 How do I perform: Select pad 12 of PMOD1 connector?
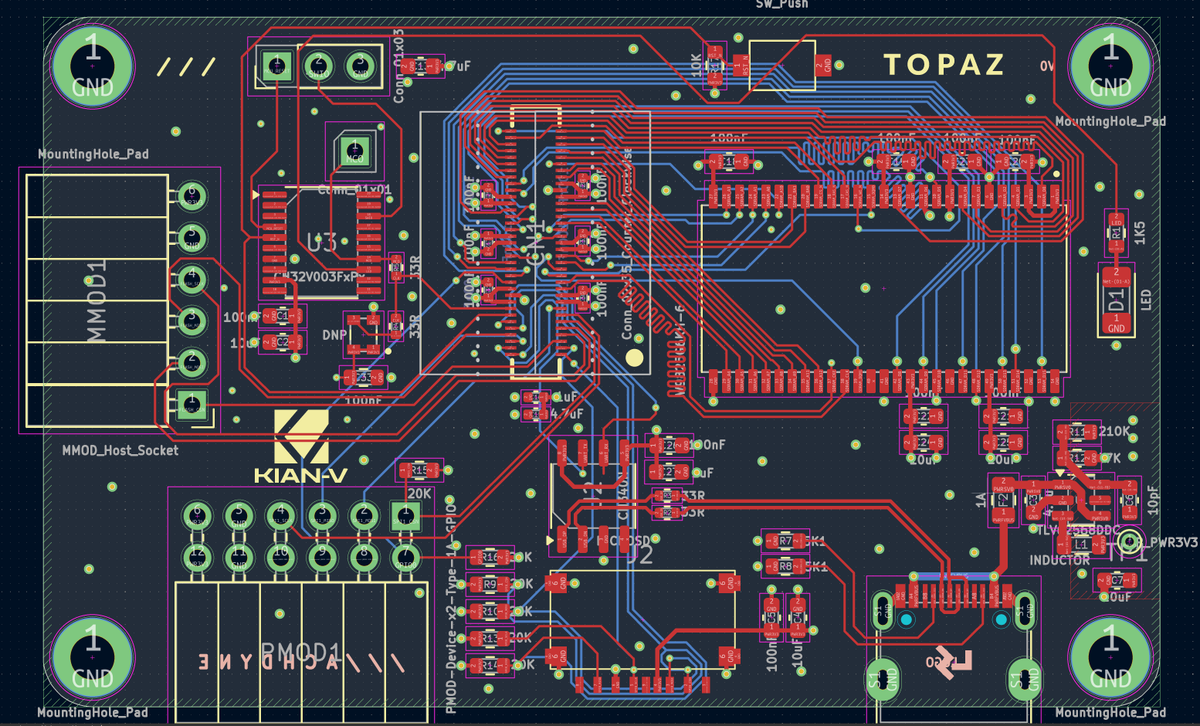click(x=197, y=557)
